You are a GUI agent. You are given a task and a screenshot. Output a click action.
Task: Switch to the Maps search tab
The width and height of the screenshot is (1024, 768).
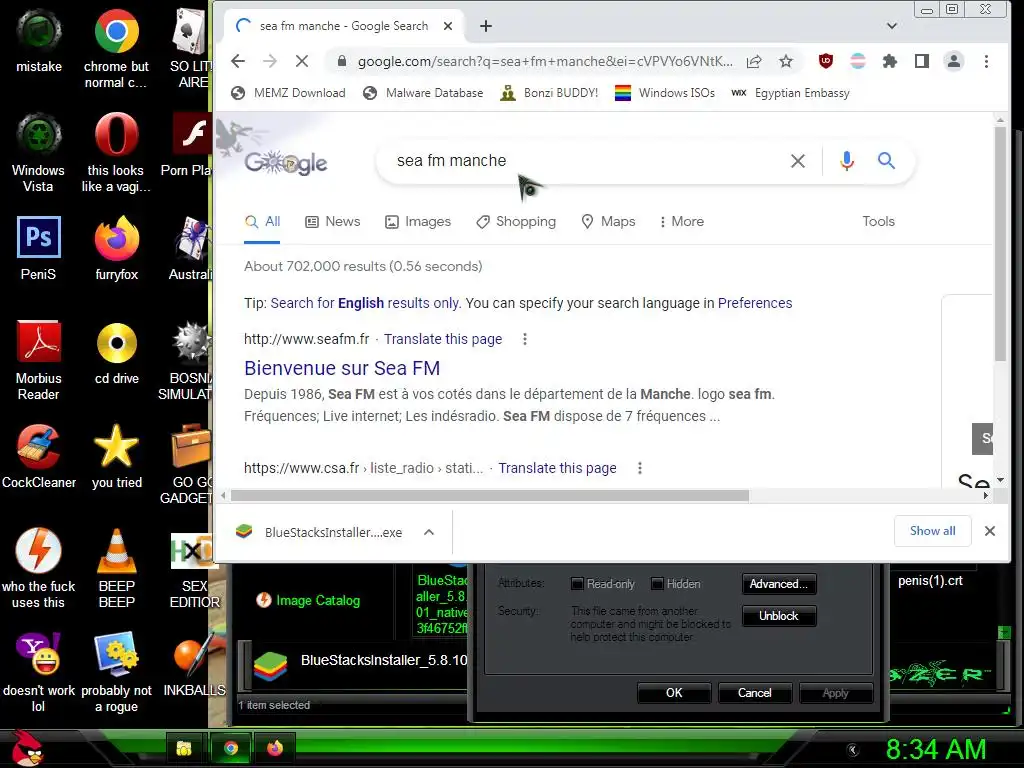[608, 222]
